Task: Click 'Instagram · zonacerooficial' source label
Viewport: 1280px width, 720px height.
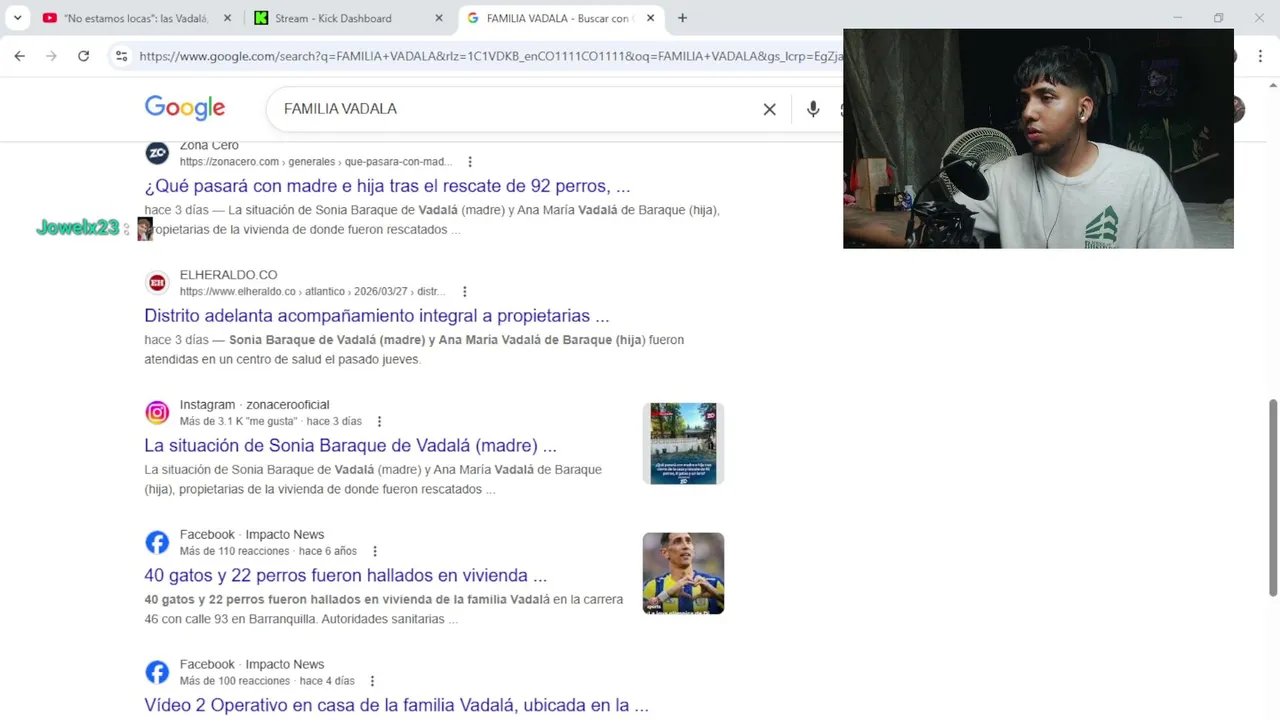Action: point(254,405)
